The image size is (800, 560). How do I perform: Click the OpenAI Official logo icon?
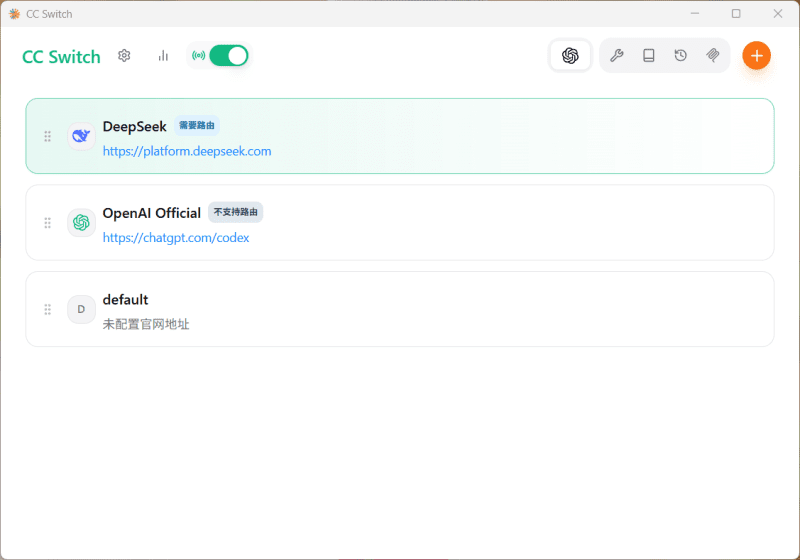tap(81, 223)
